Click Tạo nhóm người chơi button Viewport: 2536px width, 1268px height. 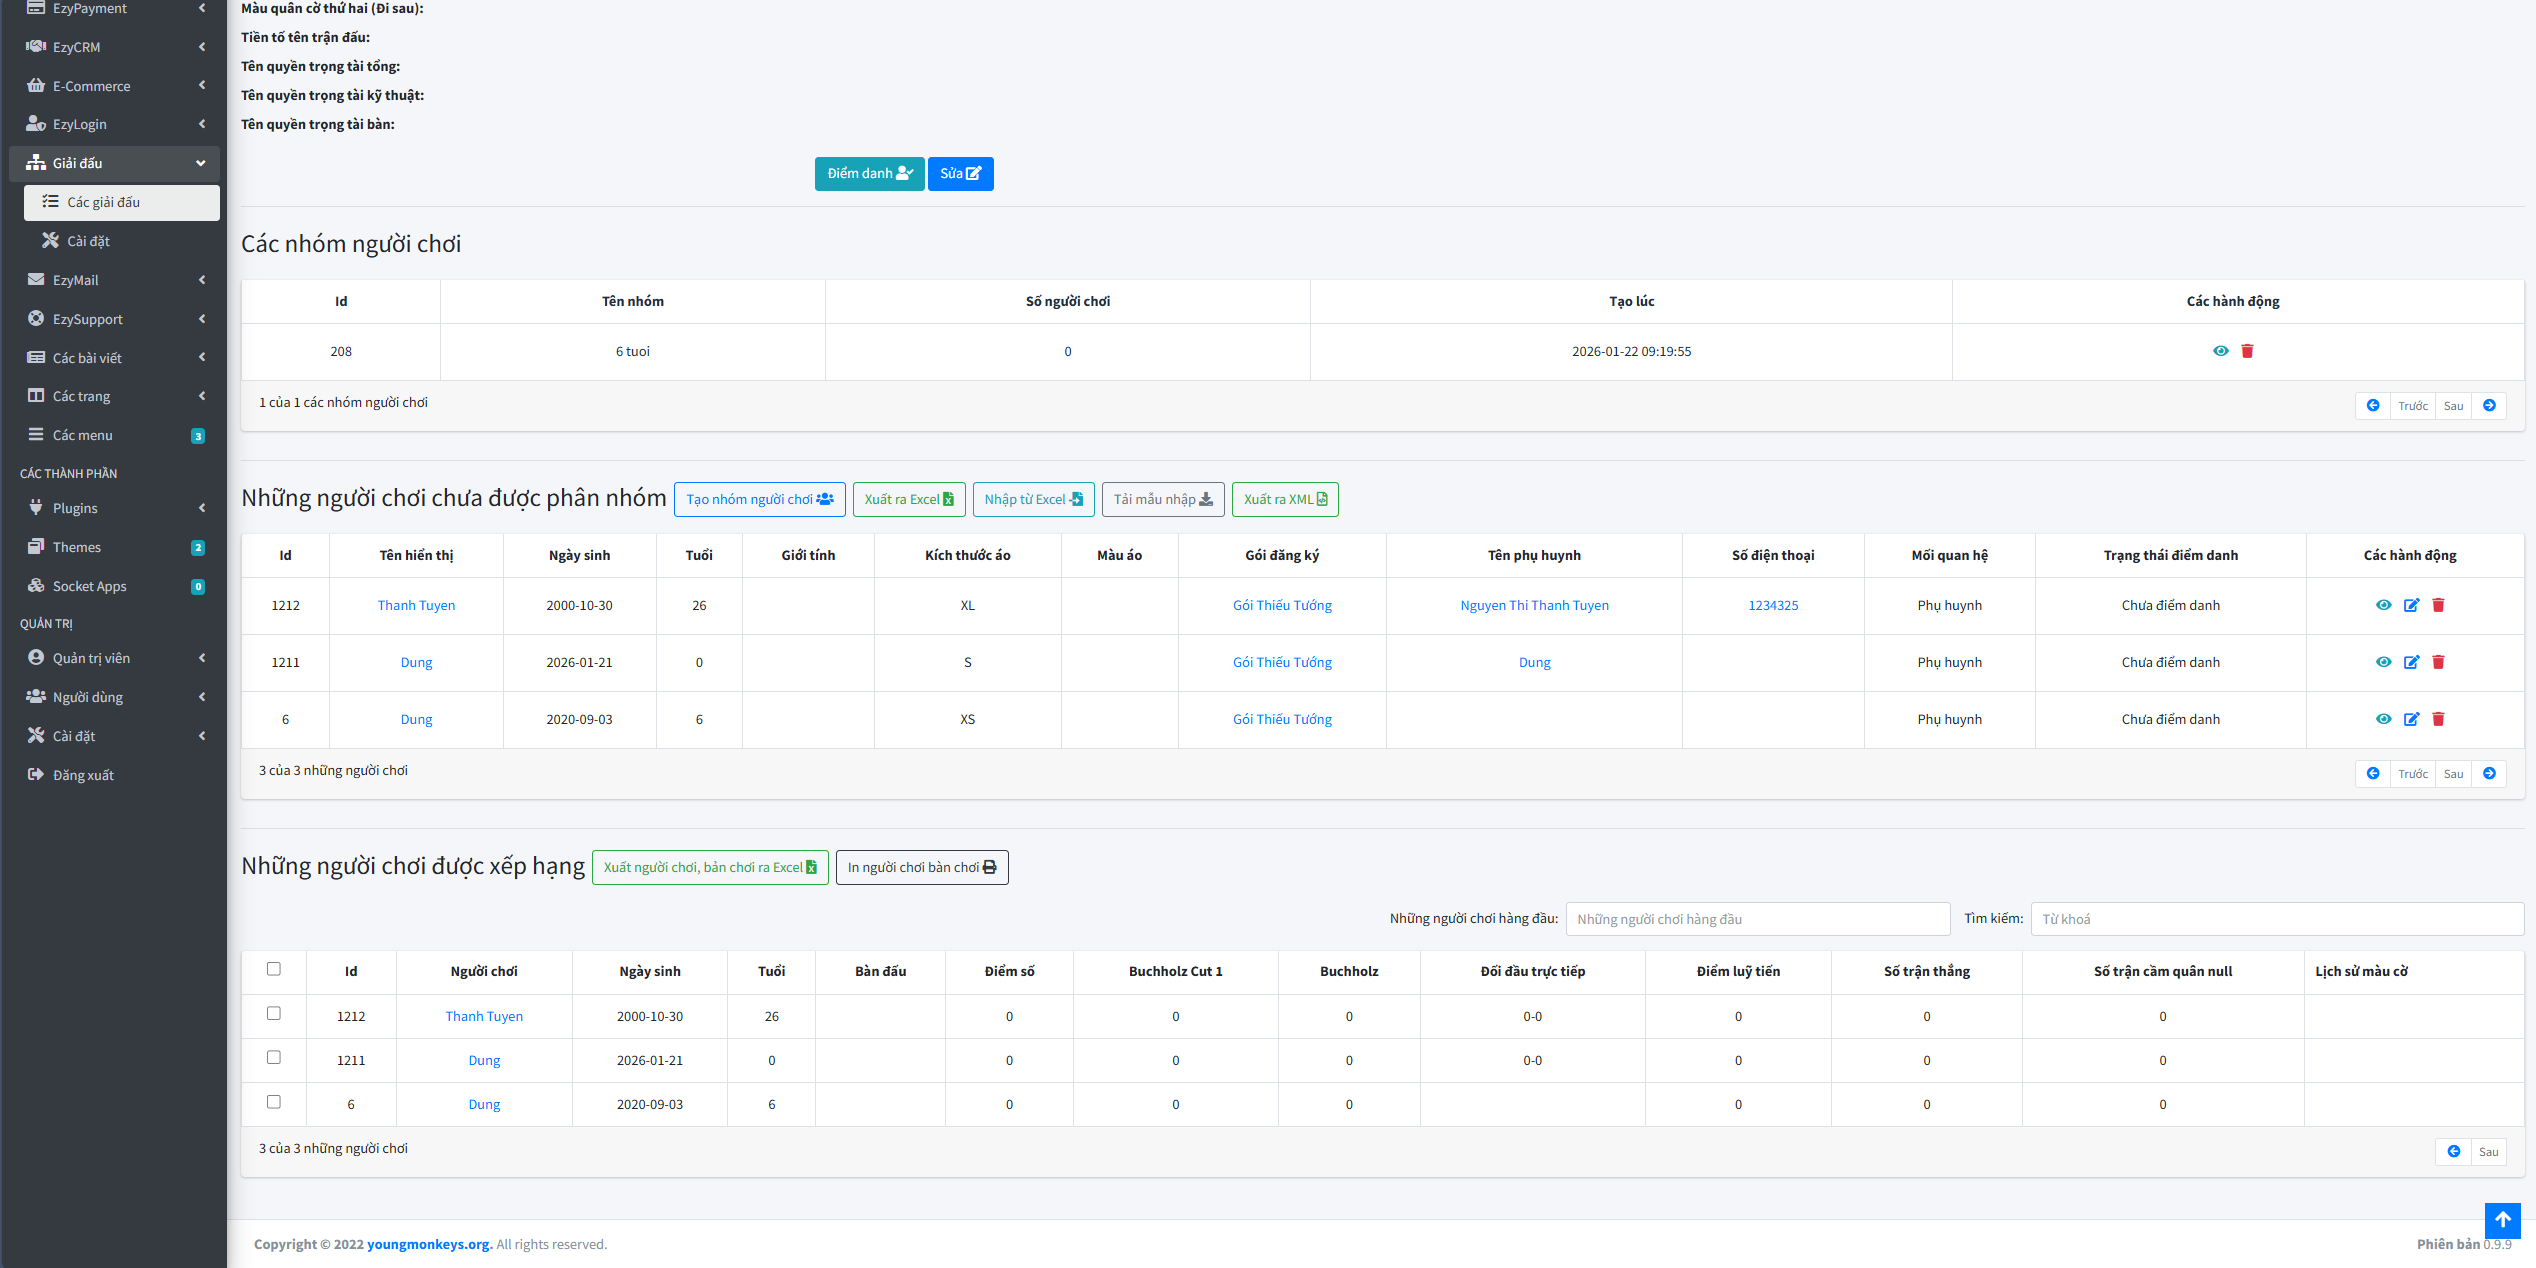click(x=759, y=500)
